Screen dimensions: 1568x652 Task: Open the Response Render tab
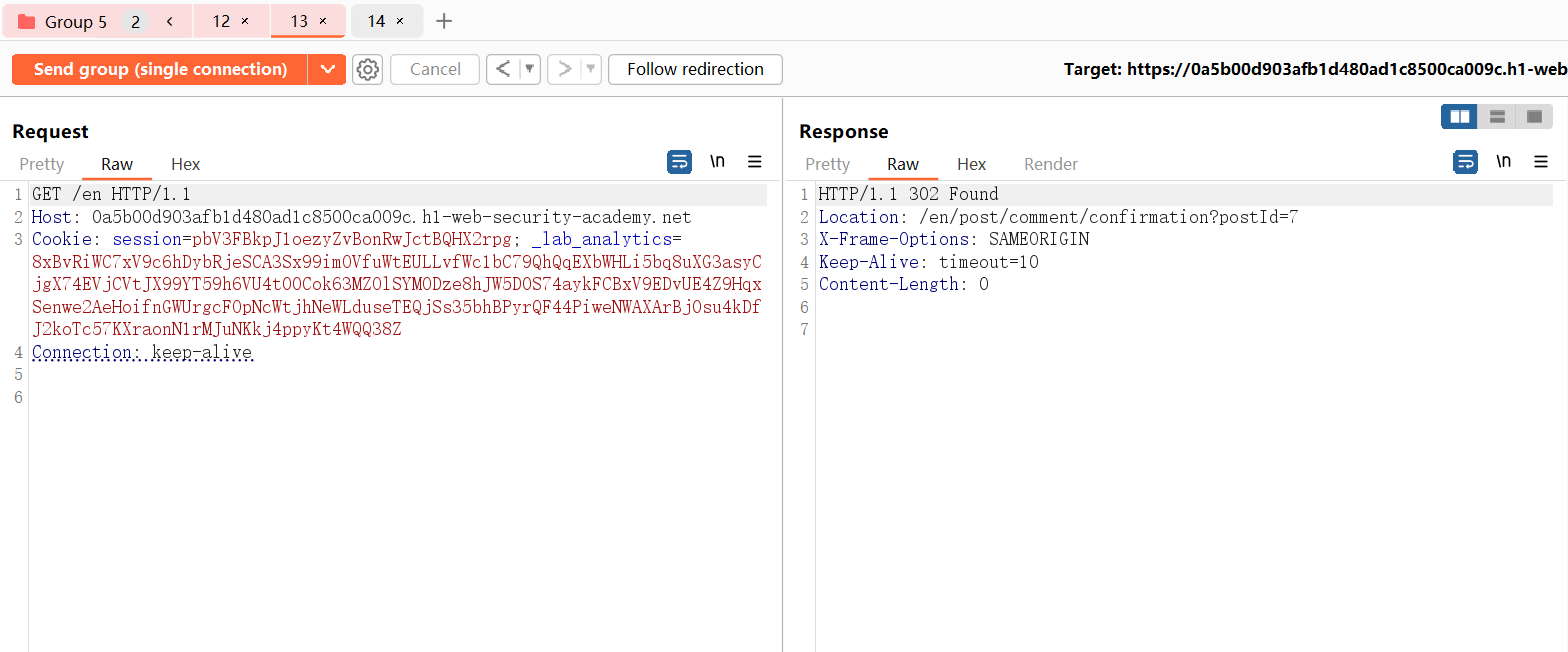(x=1050, y=164)
